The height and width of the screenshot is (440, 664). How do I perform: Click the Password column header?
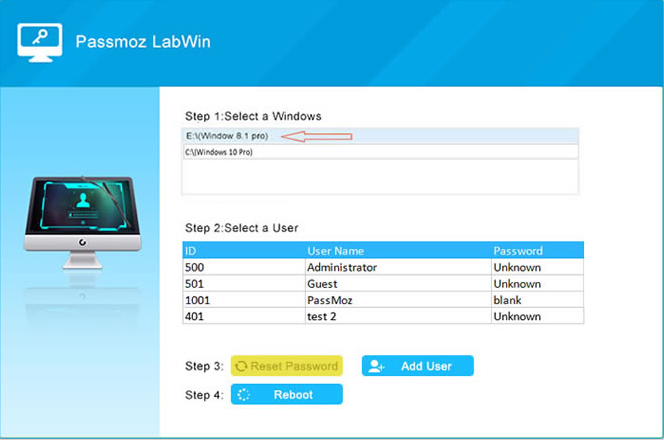537,251
